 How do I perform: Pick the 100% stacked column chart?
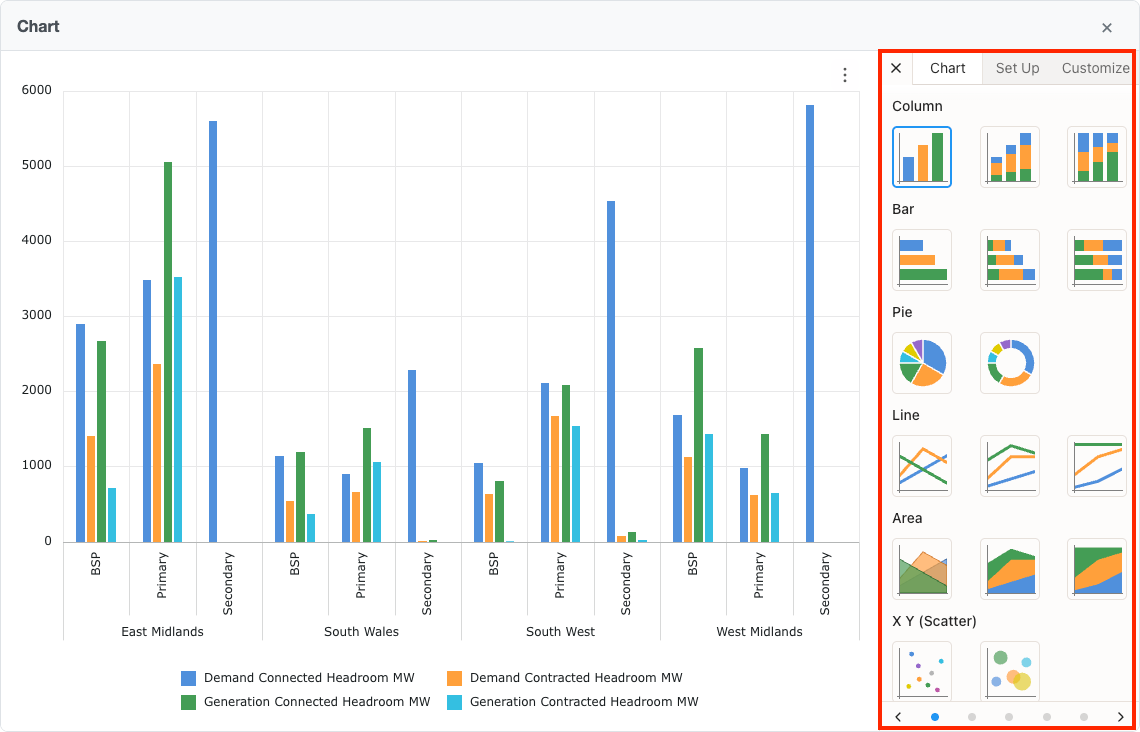(1097, 156)
